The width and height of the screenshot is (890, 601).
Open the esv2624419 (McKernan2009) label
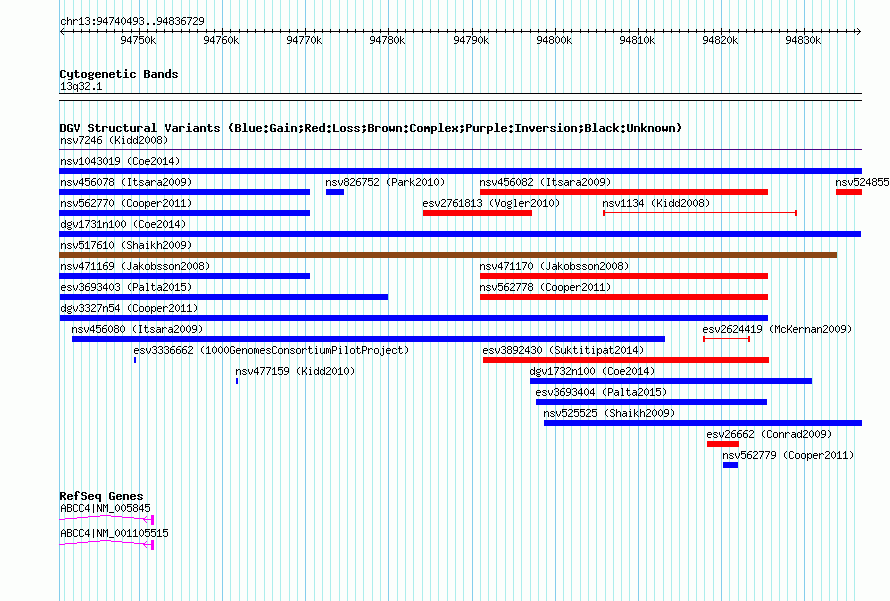tap(777, 329)
